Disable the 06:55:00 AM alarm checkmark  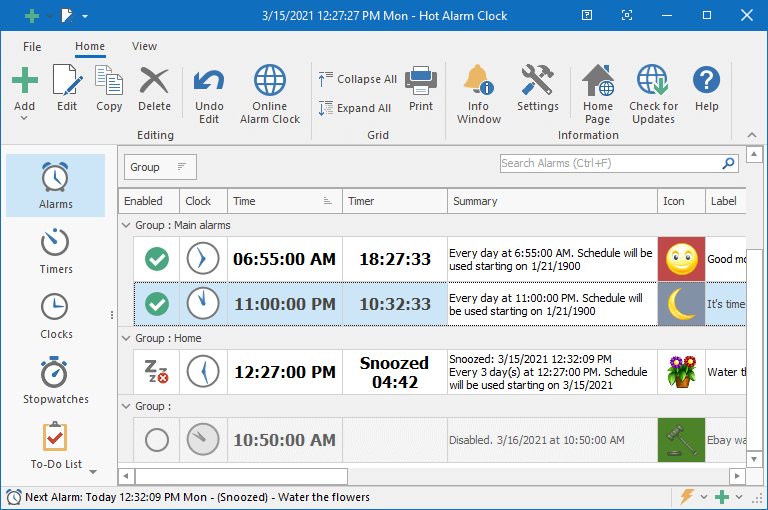157,259
